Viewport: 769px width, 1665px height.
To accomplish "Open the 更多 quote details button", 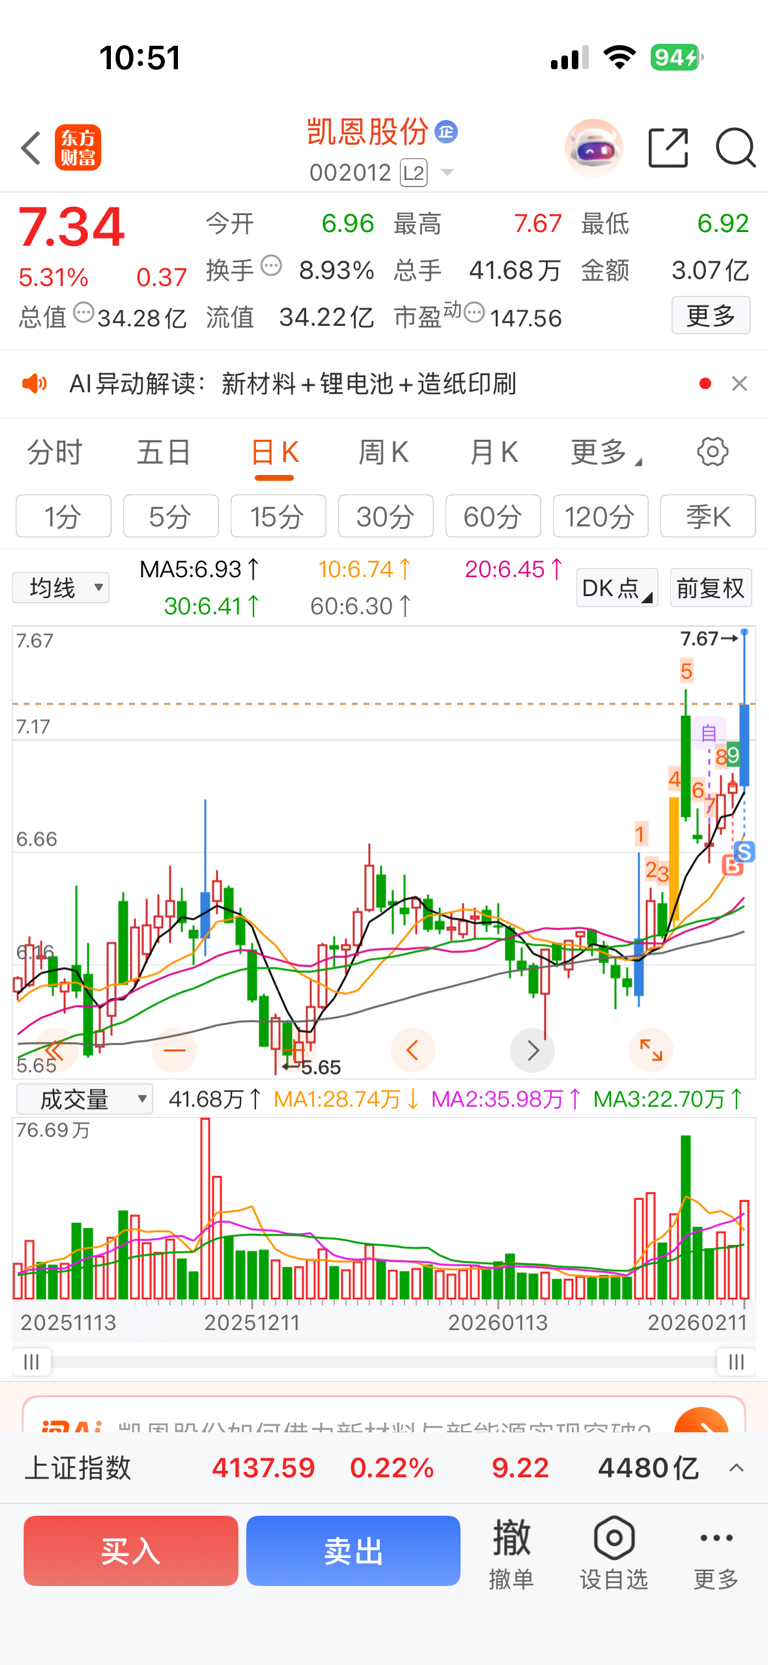I will point(711,316).
